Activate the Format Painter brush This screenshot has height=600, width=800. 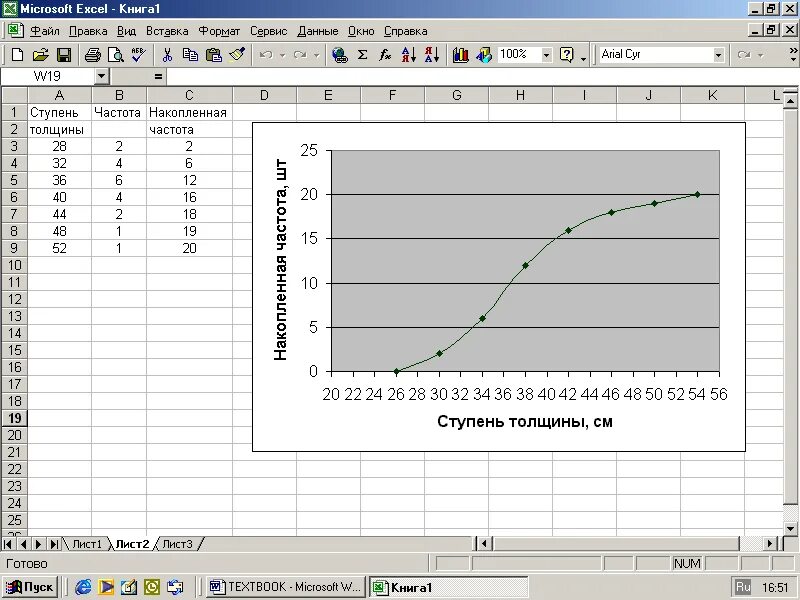click(237, 55)
